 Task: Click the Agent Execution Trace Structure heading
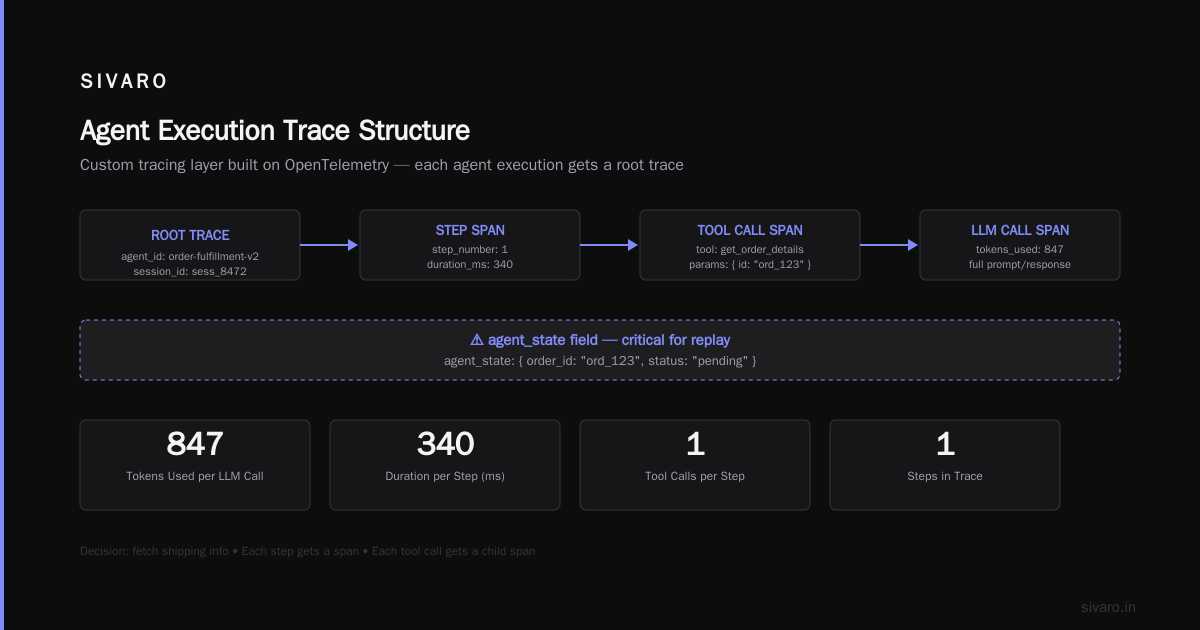tap(275, 131)
